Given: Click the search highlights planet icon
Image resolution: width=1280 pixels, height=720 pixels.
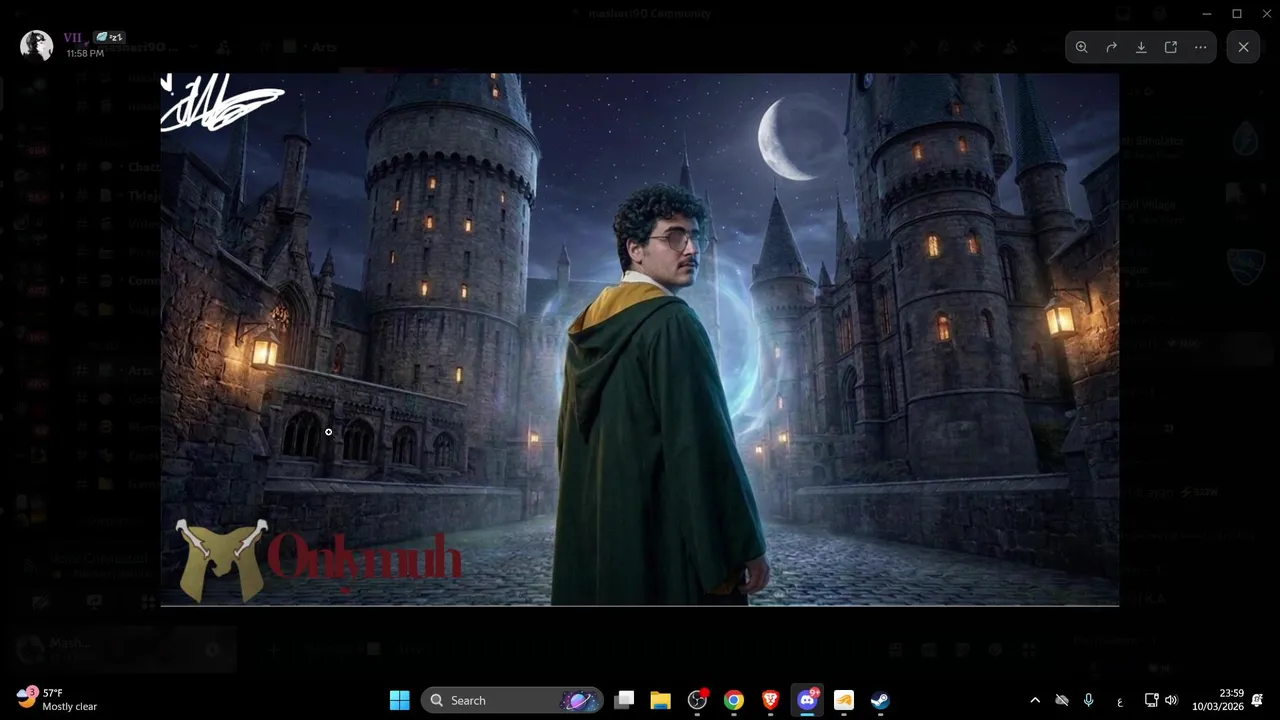Looking at the screenshot, I should pyautogui.click(x=579, y=700).
